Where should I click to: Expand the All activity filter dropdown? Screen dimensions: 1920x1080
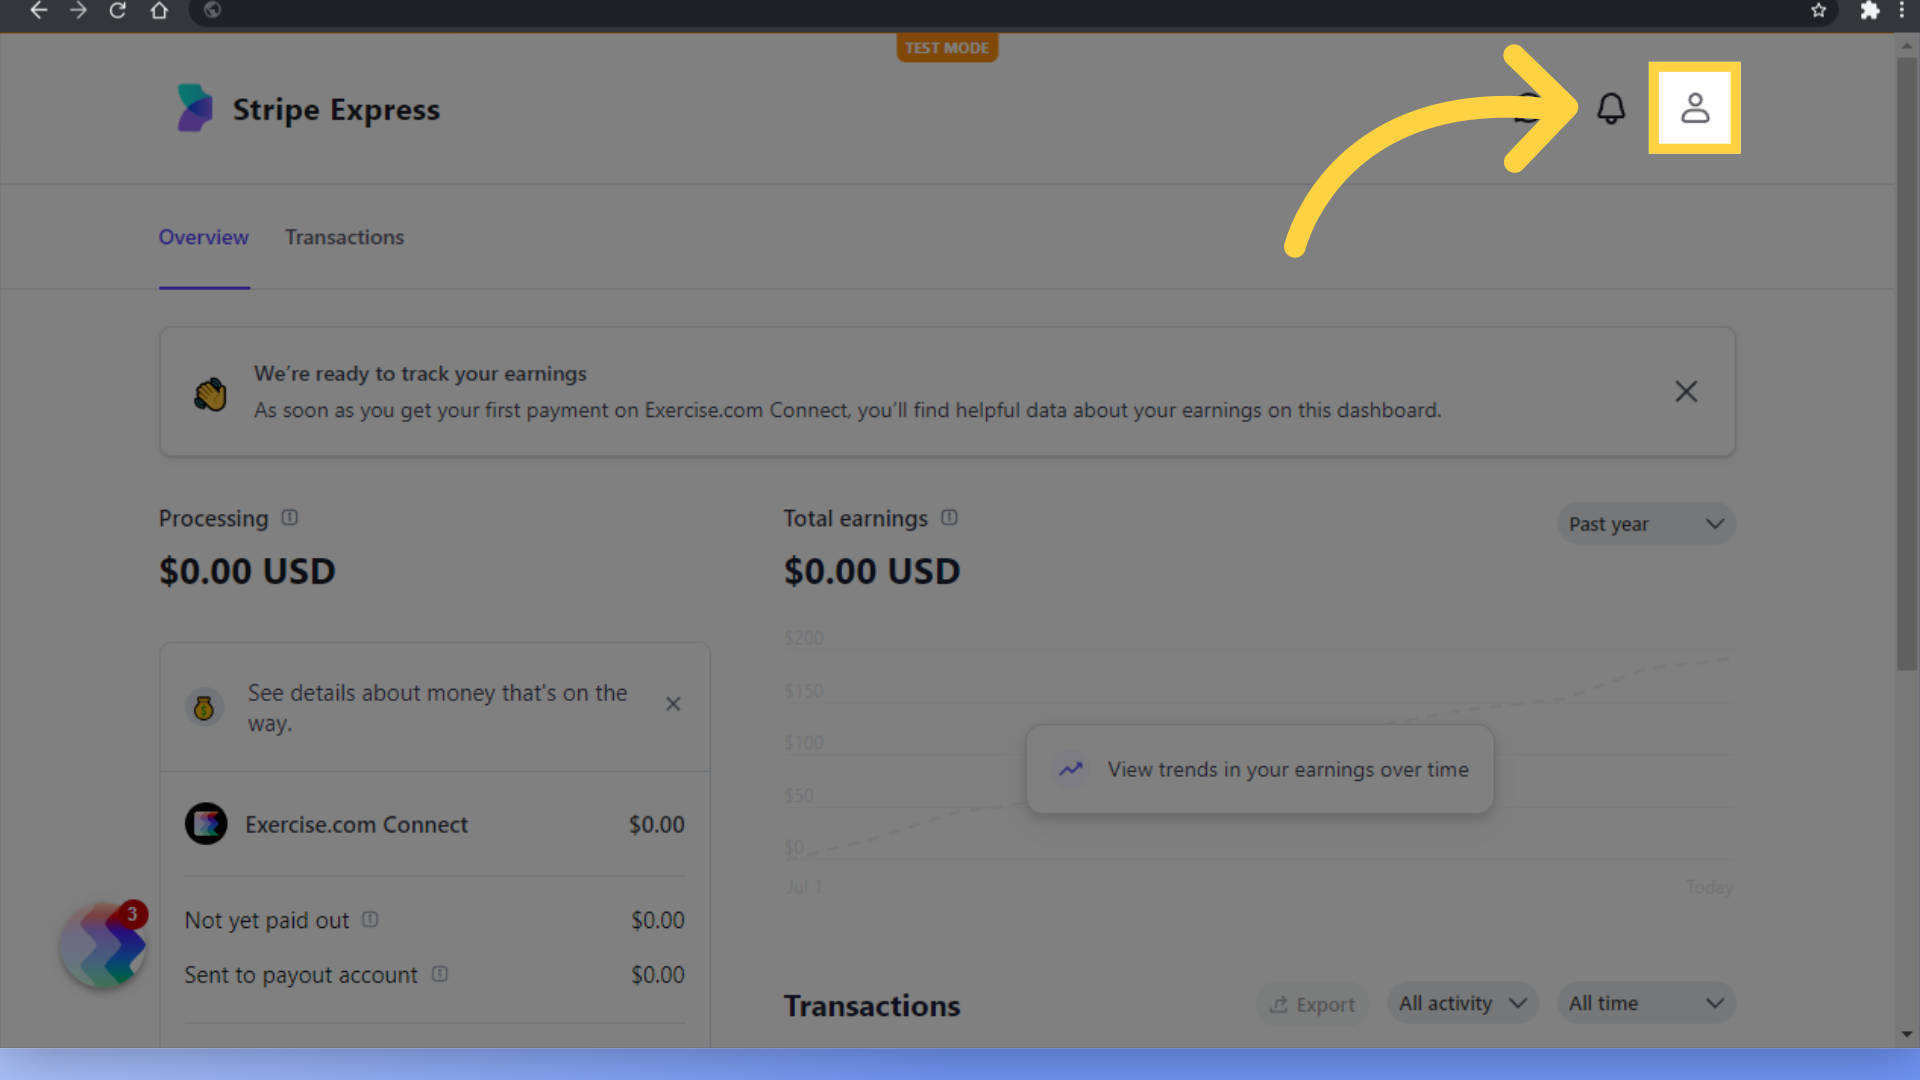point(1461,1004)
